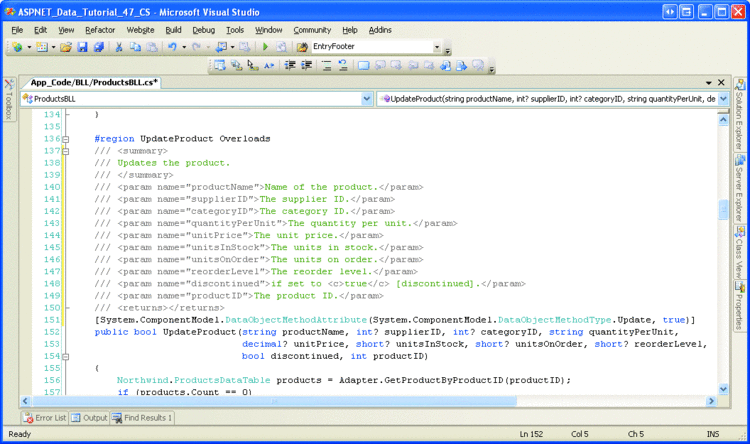Screen dimensions: 750x444
Task: Increase the line indent via toolbar icon
Action: [x=307, y=66]
